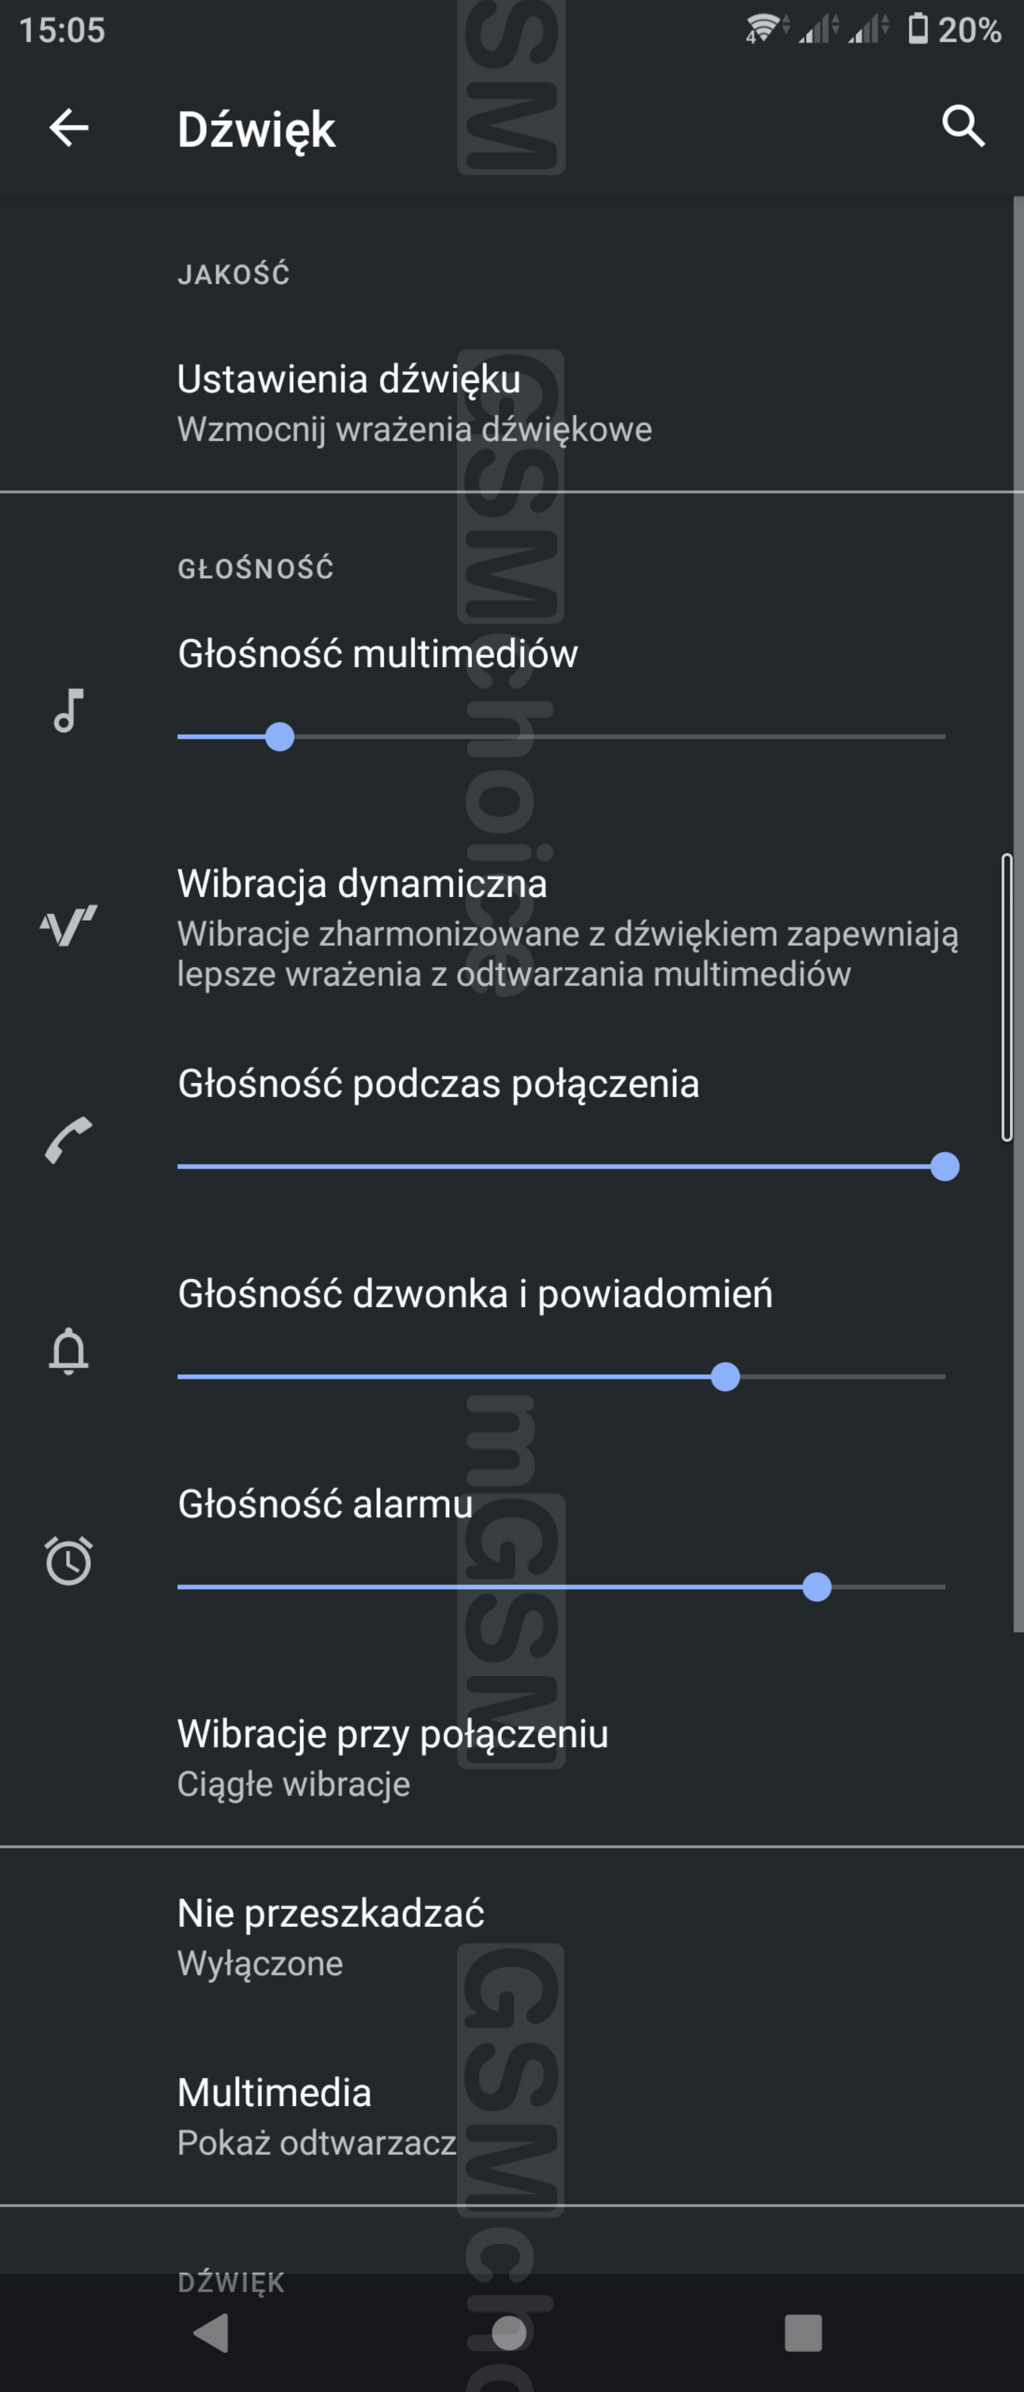Click the ring and notification slider handle

pyautogui.click(x=725, y=1377)
